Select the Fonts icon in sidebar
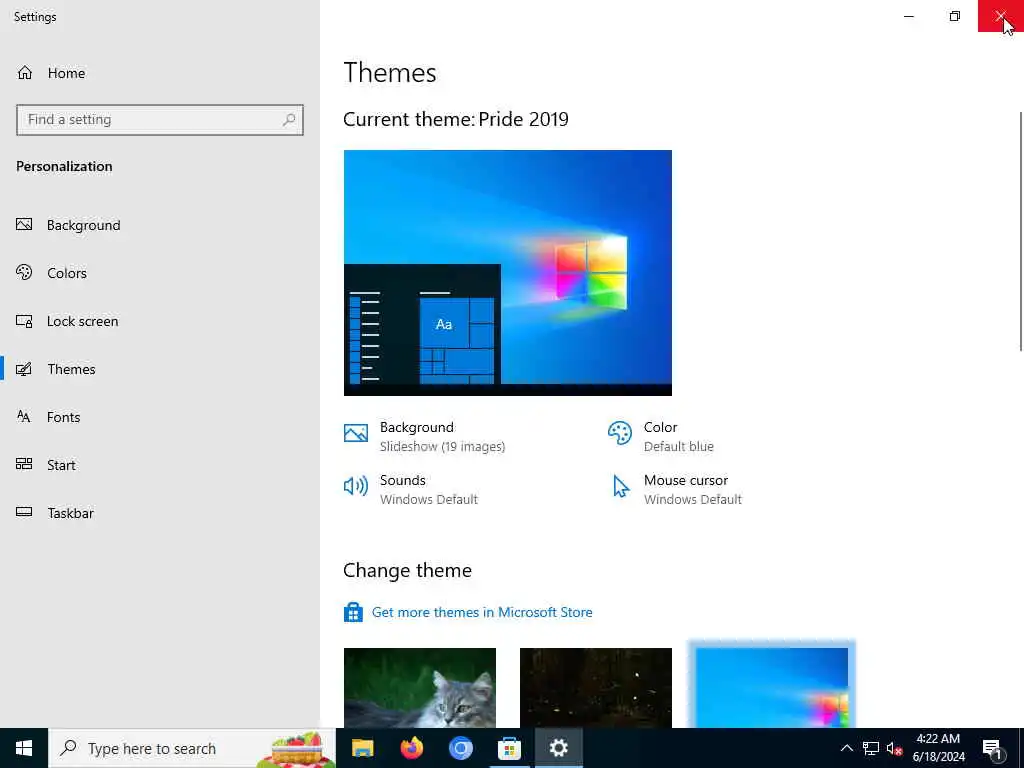 (24, 417)
